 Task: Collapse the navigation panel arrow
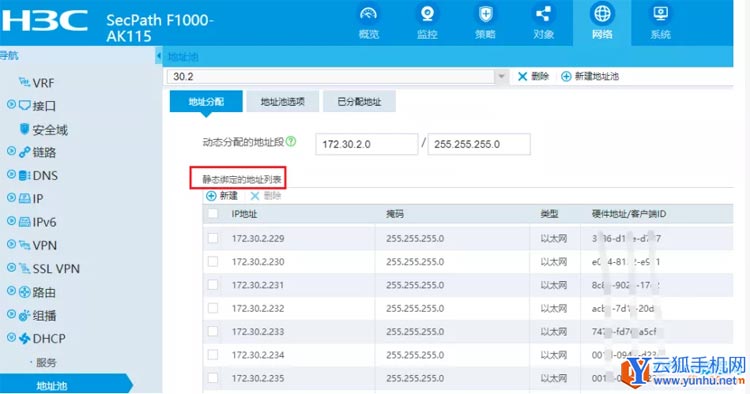click(158, 56)
